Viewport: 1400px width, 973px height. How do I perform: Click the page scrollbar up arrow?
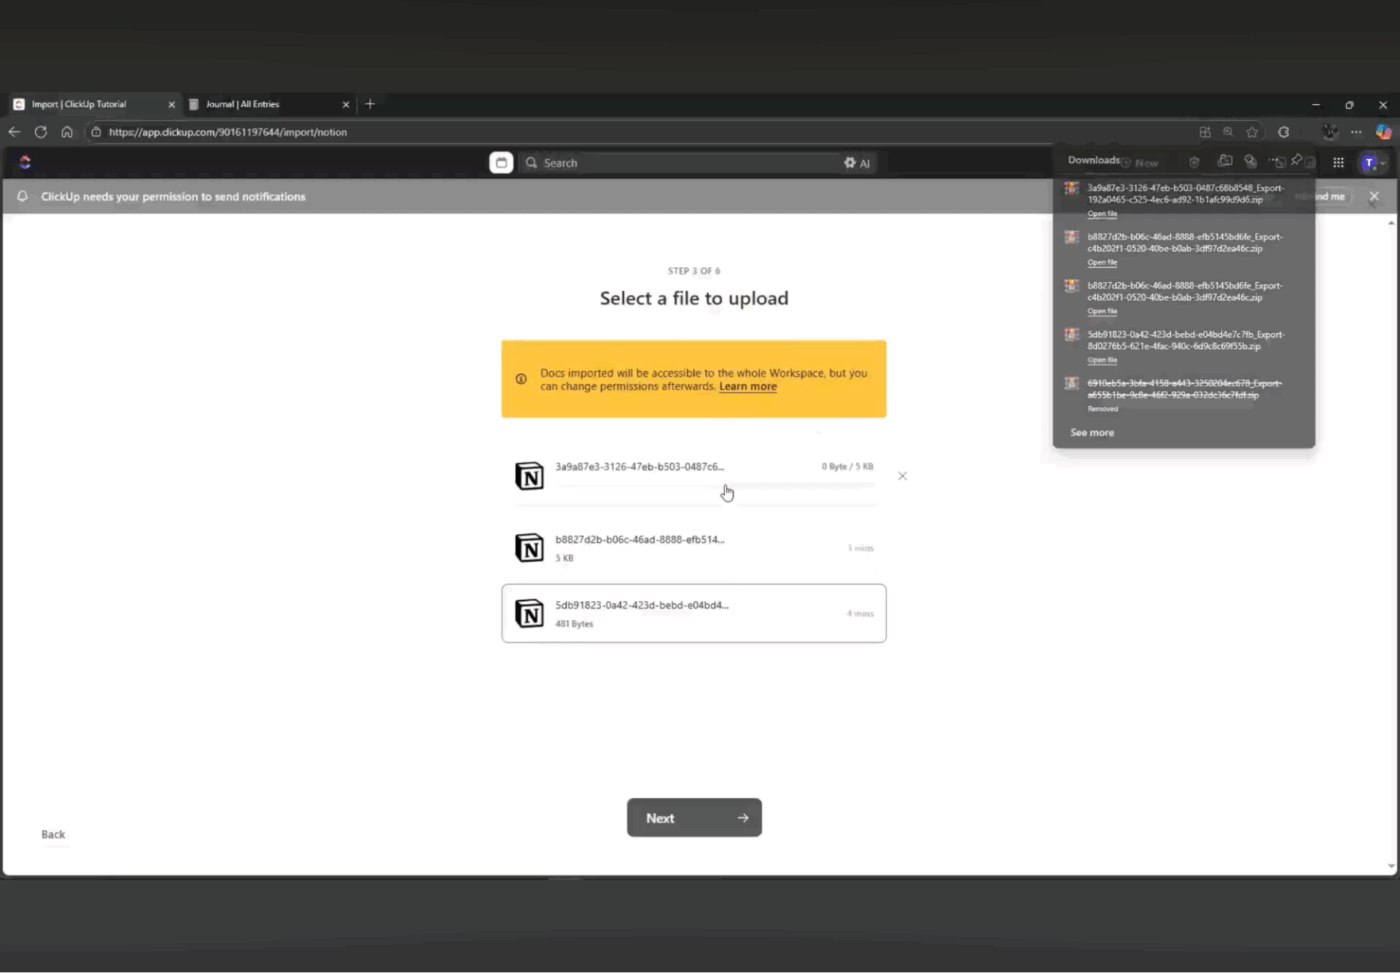[x=1391, y=222]
